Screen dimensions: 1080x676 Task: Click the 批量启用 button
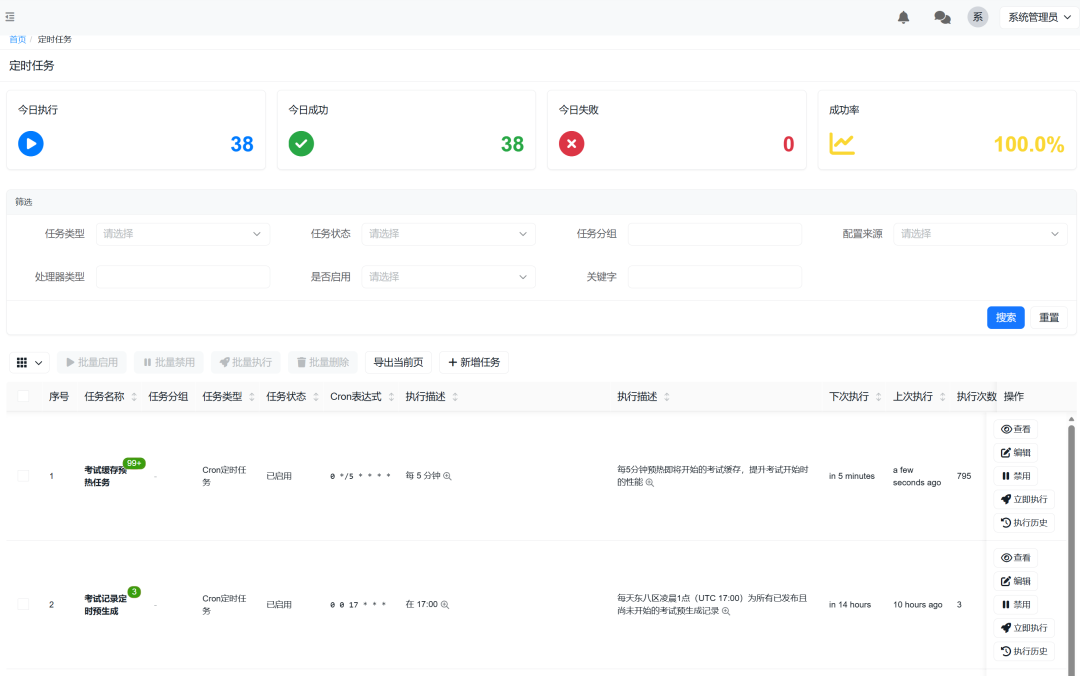click(x=92, y=362)
